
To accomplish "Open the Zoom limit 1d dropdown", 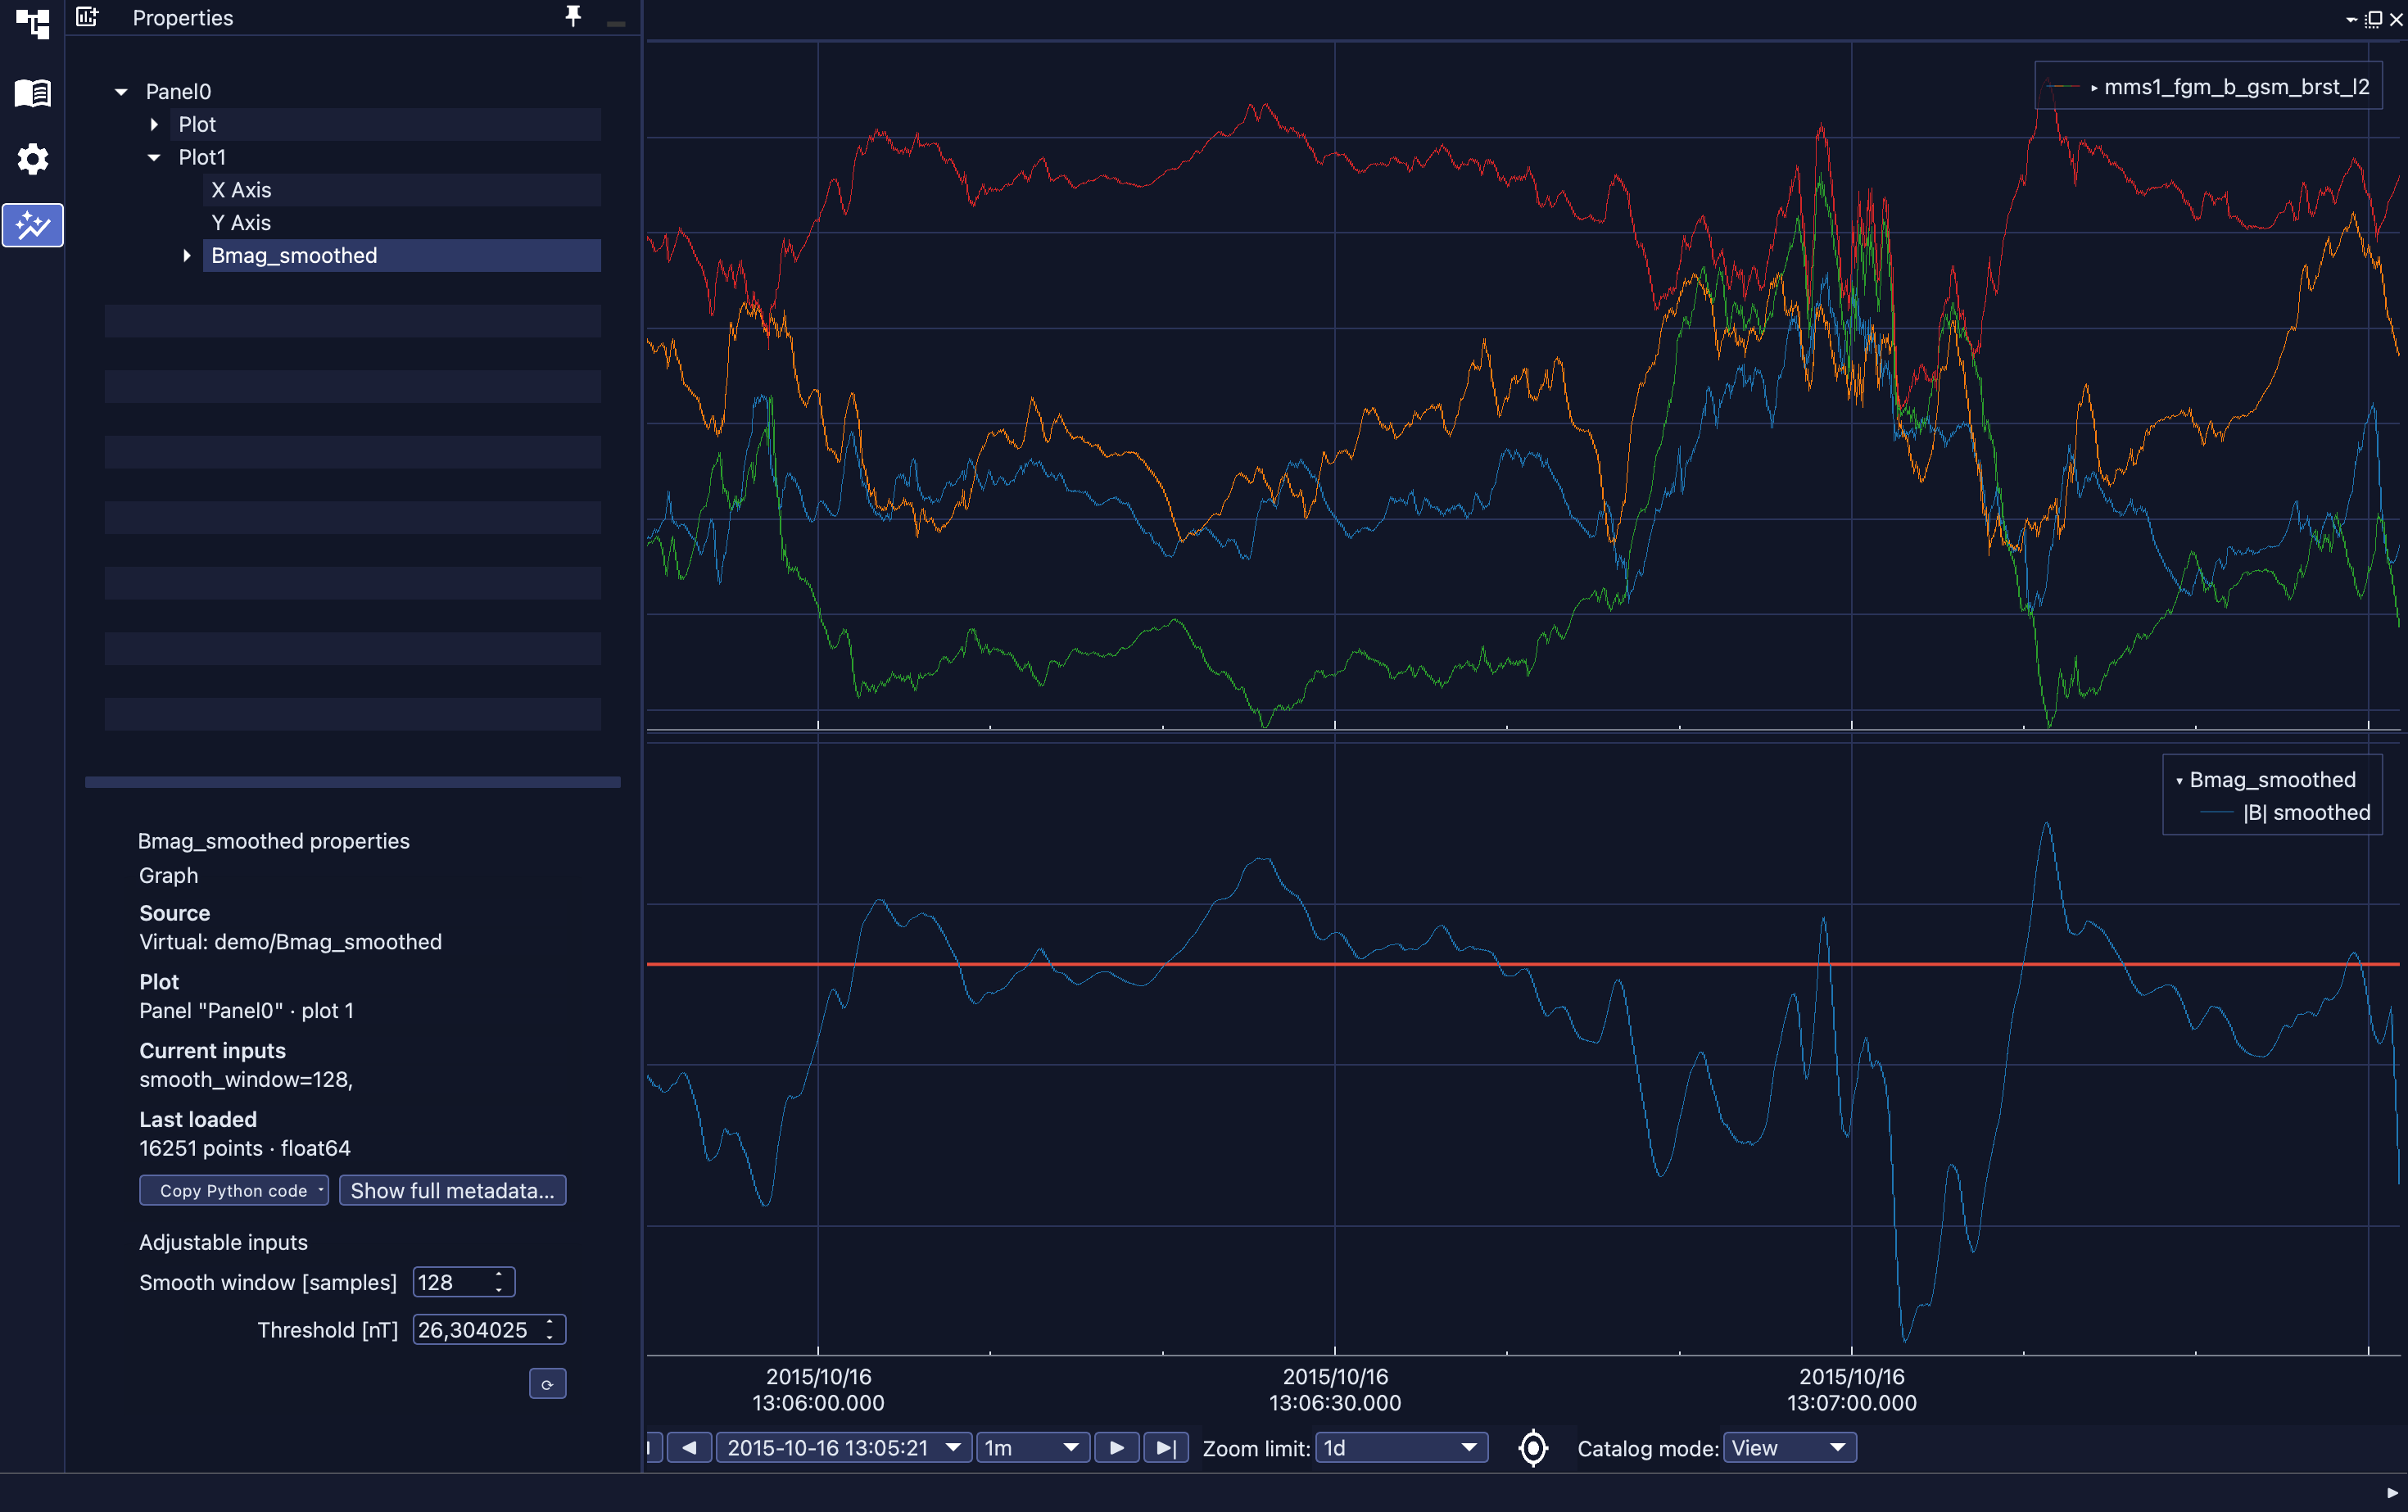I will (1401, 1448).
